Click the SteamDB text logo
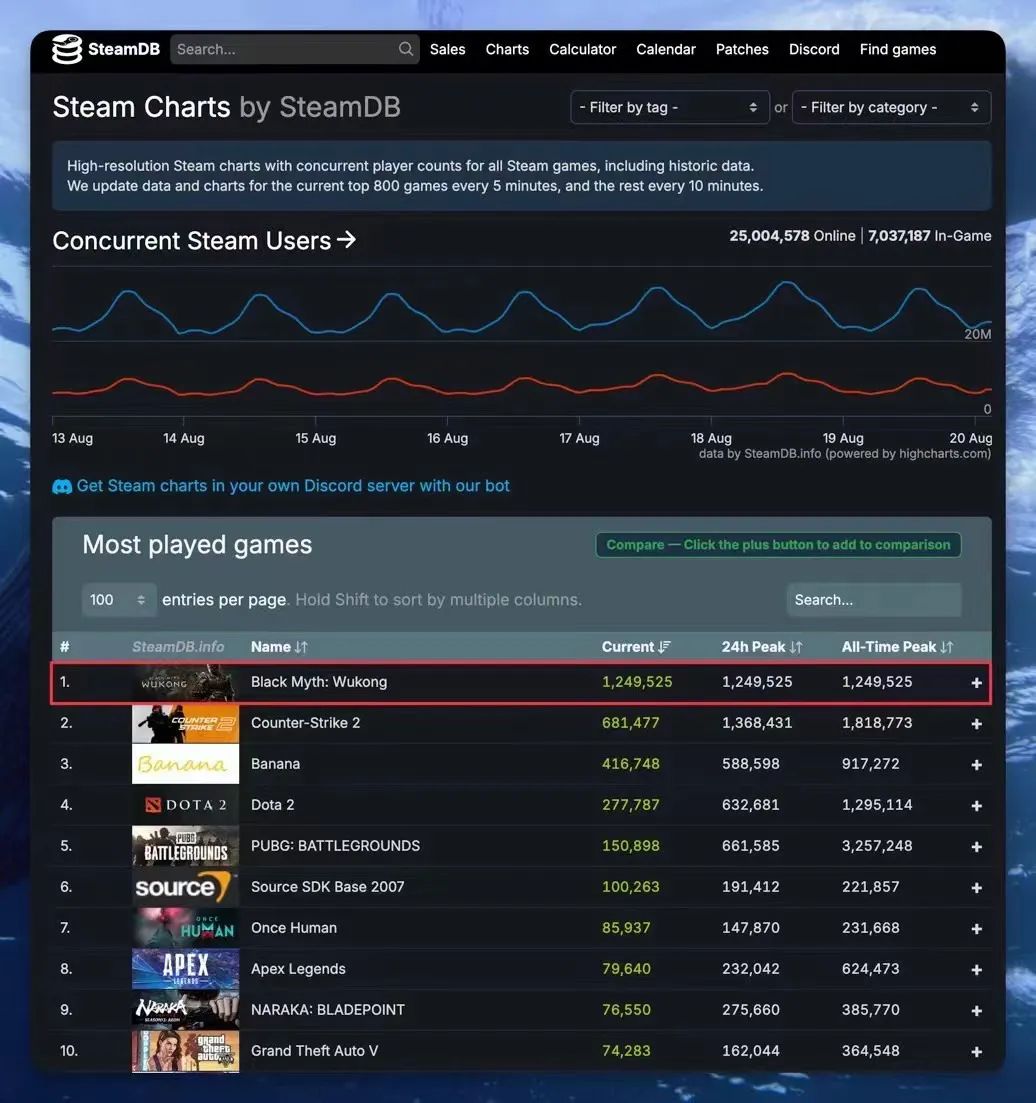Screen dimensions: 1036x1103 [124, 49]
